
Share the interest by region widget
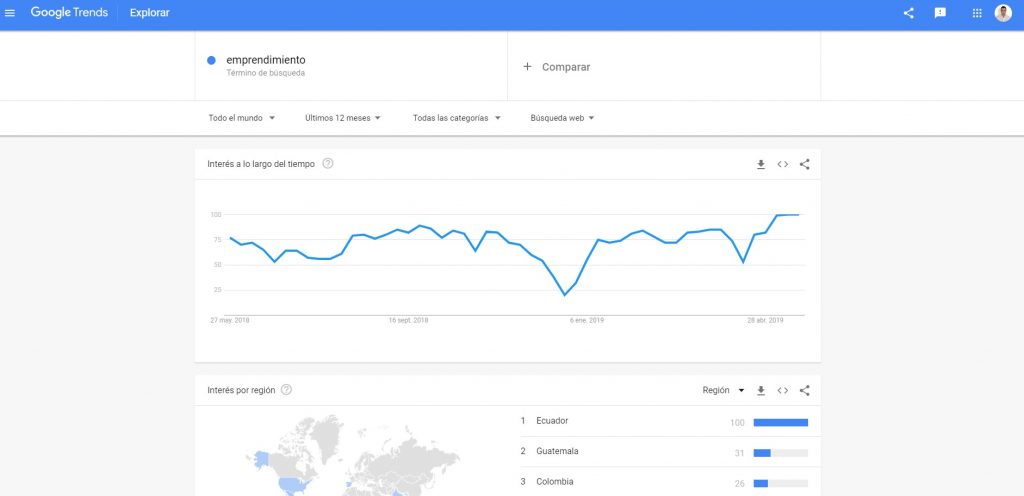805,390
